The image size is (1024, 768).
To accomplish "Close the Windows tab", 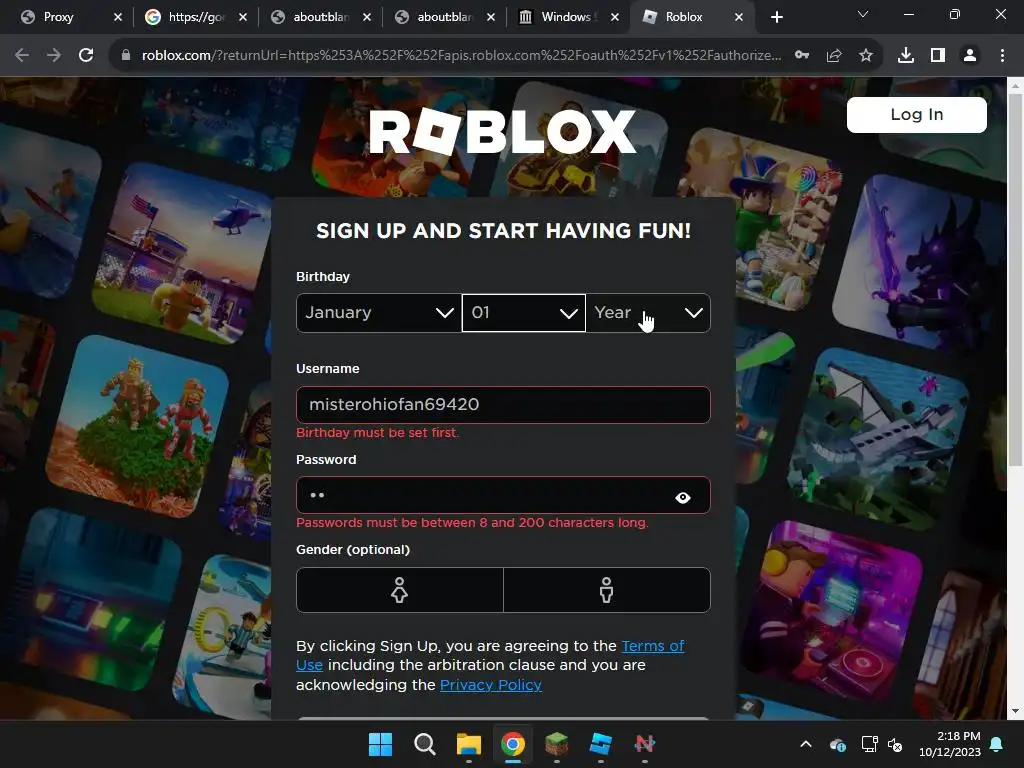I will click(x=615, y=17).
